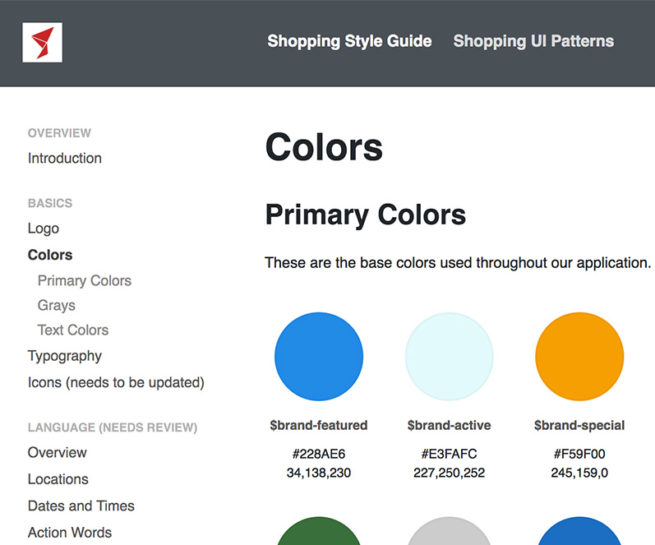Image resolution: width=655 pixels, height=545 pixels.
Task: Jump to the Grays subsection
Action: [x=56, y=305]
